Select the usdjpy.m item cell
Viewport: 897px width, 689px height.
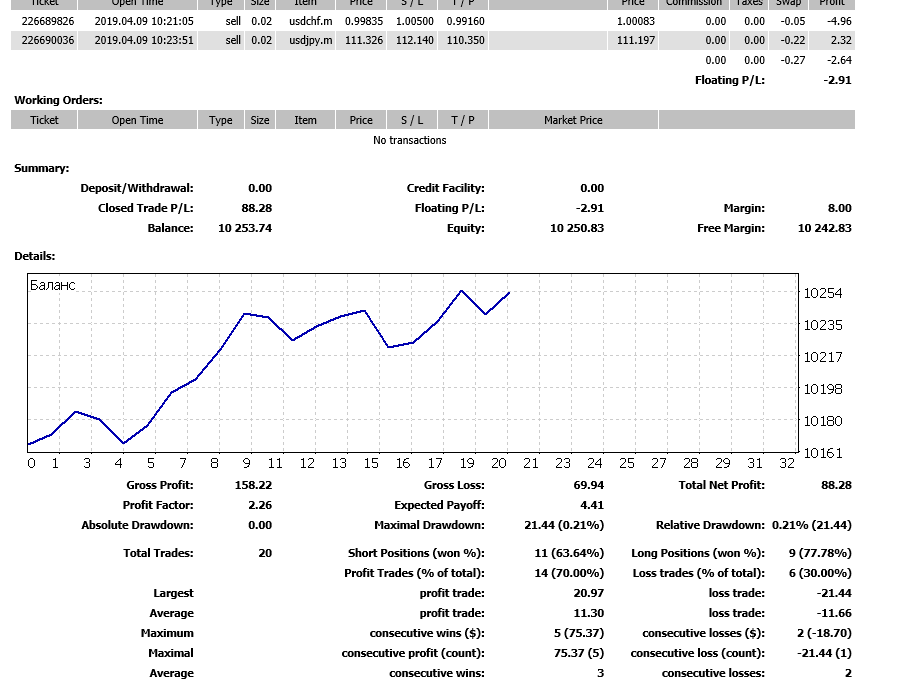pyautogui.click(x=305, y=40)
